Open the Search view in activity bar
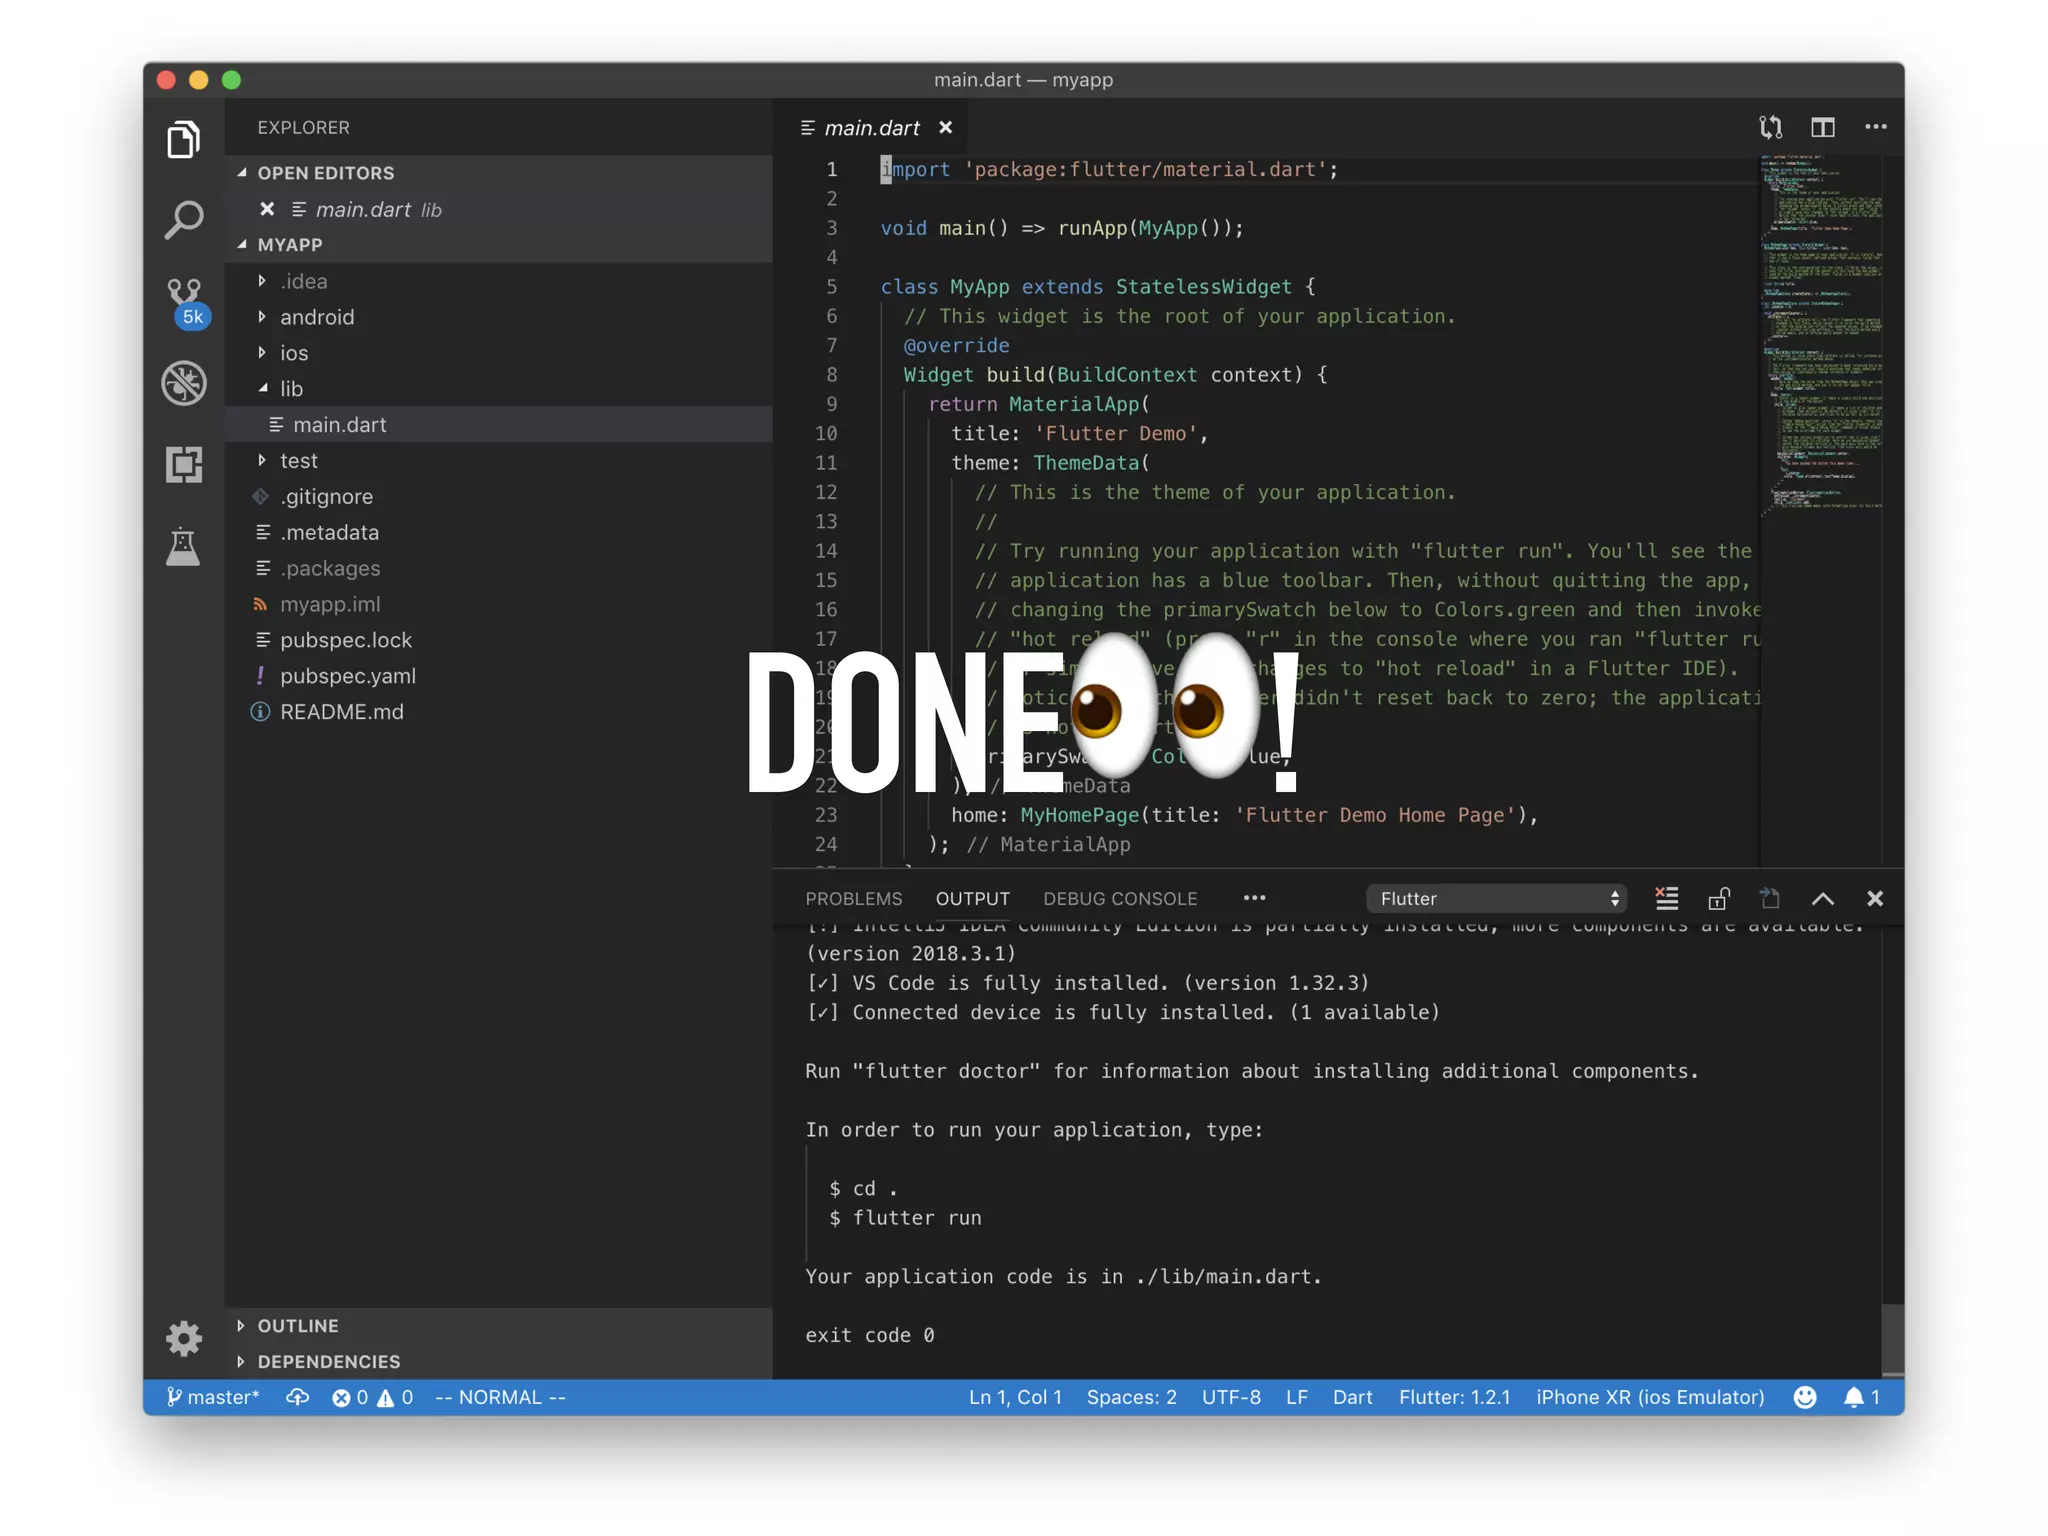Screen dimensions: 2048x1536 click(x=184, y=220)
